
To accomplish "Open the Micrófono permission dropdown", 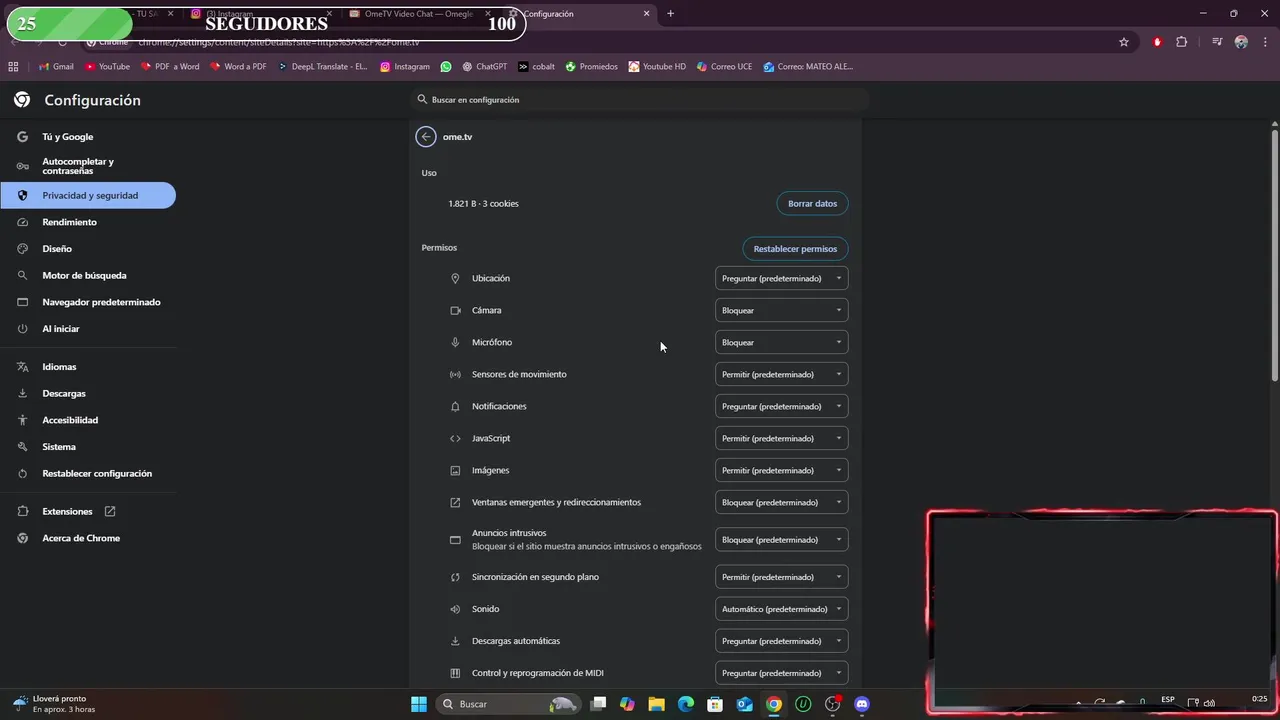I will 782,342.
